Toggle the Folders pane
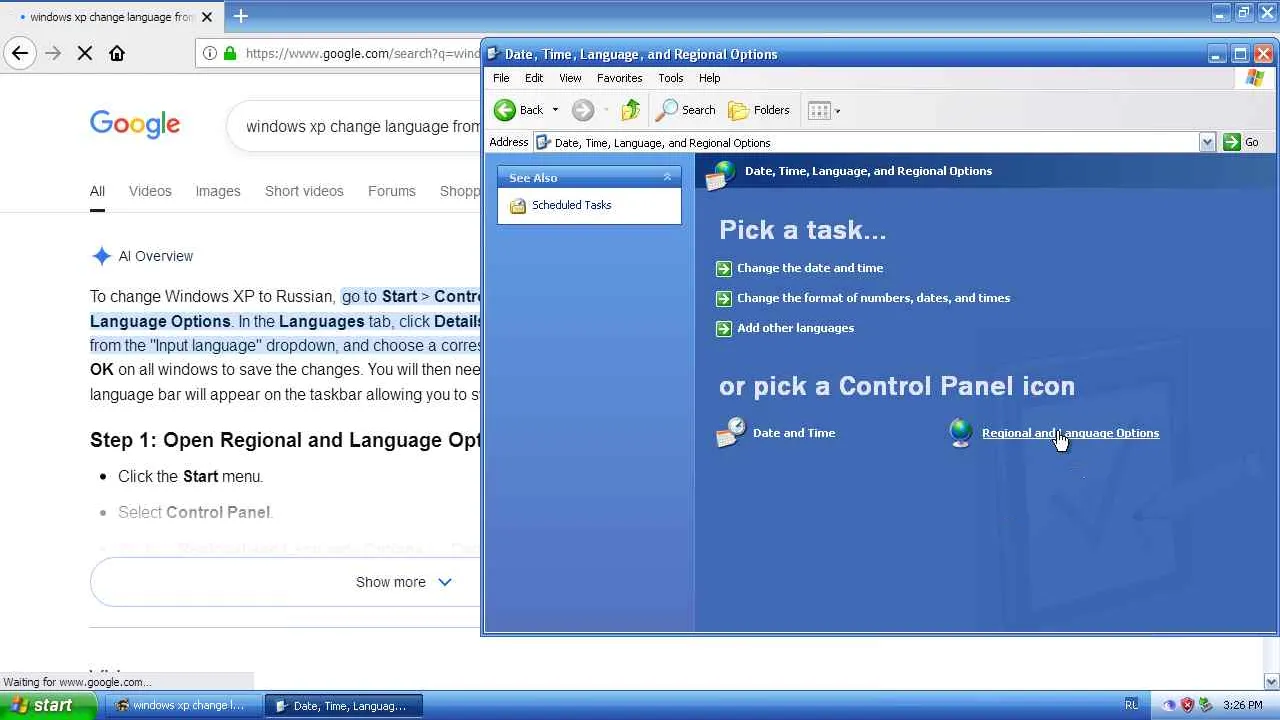 [759, 110]
